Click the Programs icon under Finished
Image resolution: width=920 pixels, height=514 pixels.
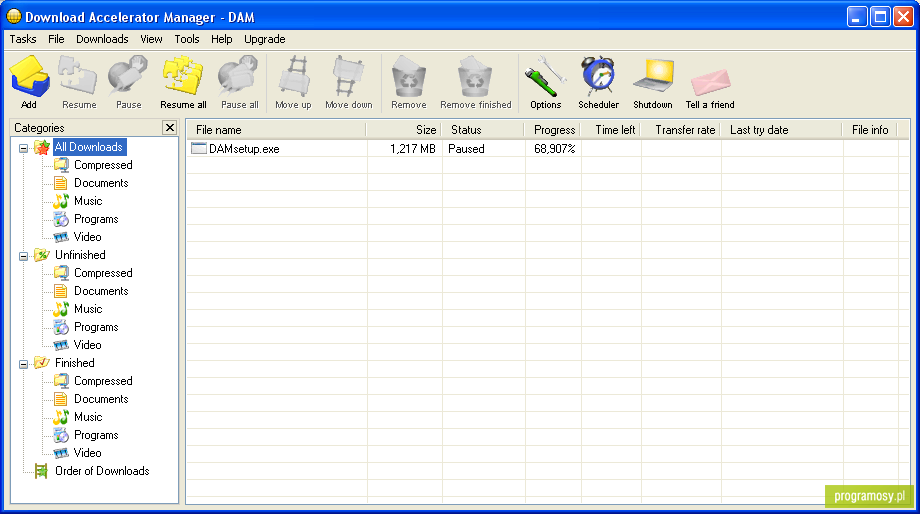click(x=61, y=435)
